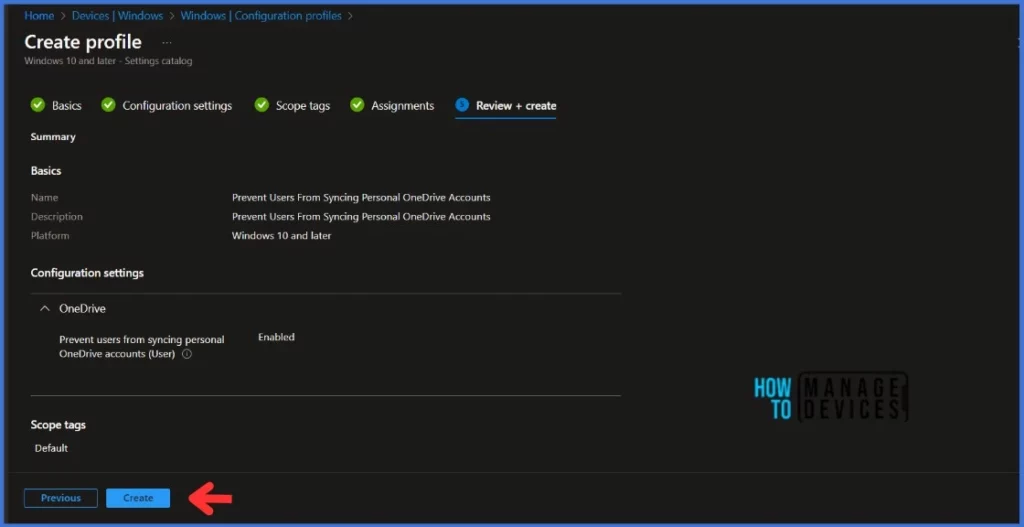
Task: Collapse the OneDrive settings section
Action: pos(44,309)
